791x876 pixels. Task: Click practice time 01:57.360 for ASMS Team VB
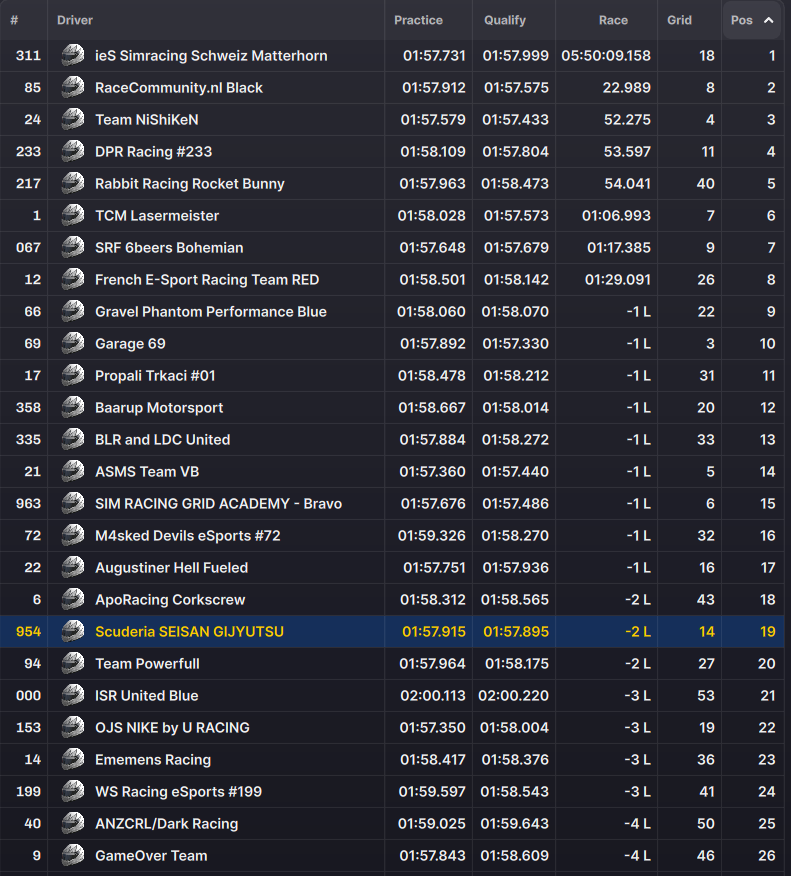(x=432, y=471)
